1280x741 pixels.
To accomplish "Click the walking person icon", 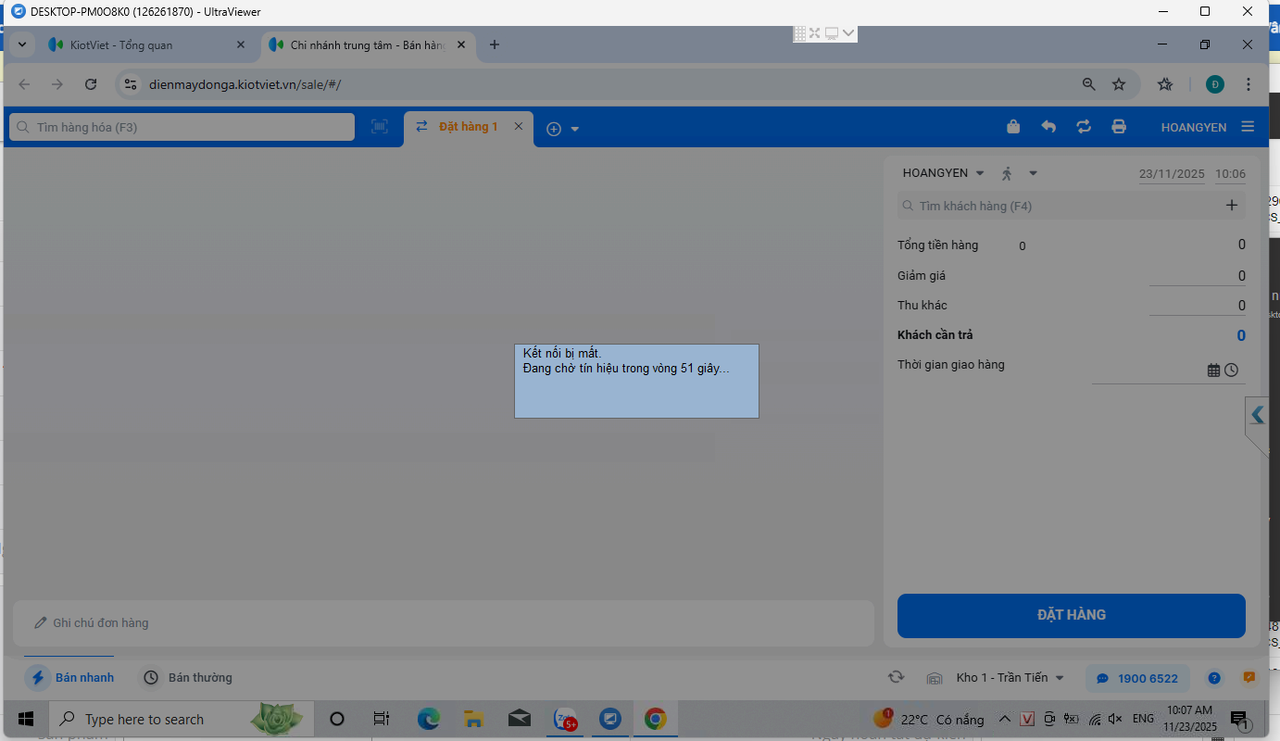I will tap(1007, 173).
